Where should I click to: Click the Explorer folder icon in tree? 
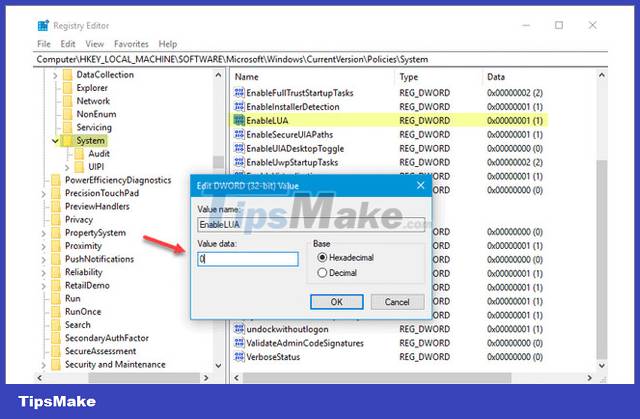[x=68, y=88]
